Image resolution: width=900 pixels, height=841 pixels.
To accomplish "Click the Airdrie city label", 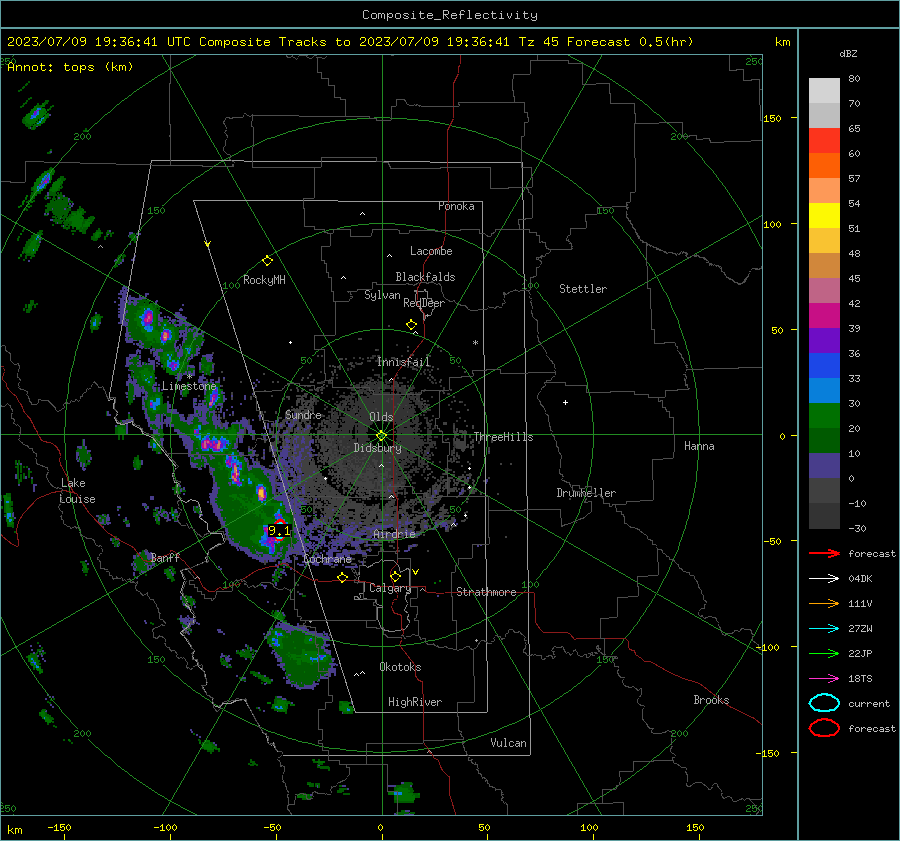I will click(x=394, y=534).
